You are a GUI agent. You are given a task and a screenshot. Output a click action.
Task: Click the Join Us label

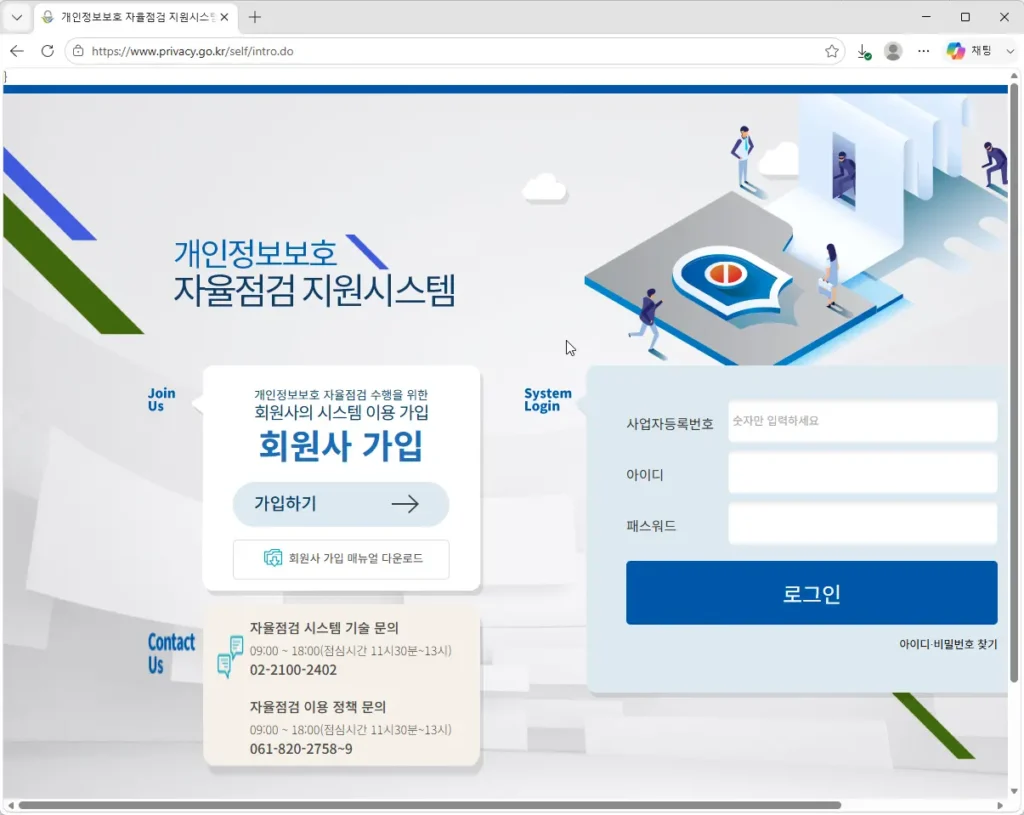pos(161,400)
